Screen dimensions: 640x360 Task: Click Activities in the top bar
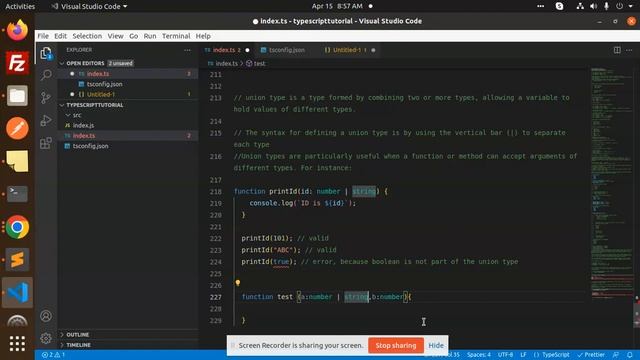(x=20, y=6)
